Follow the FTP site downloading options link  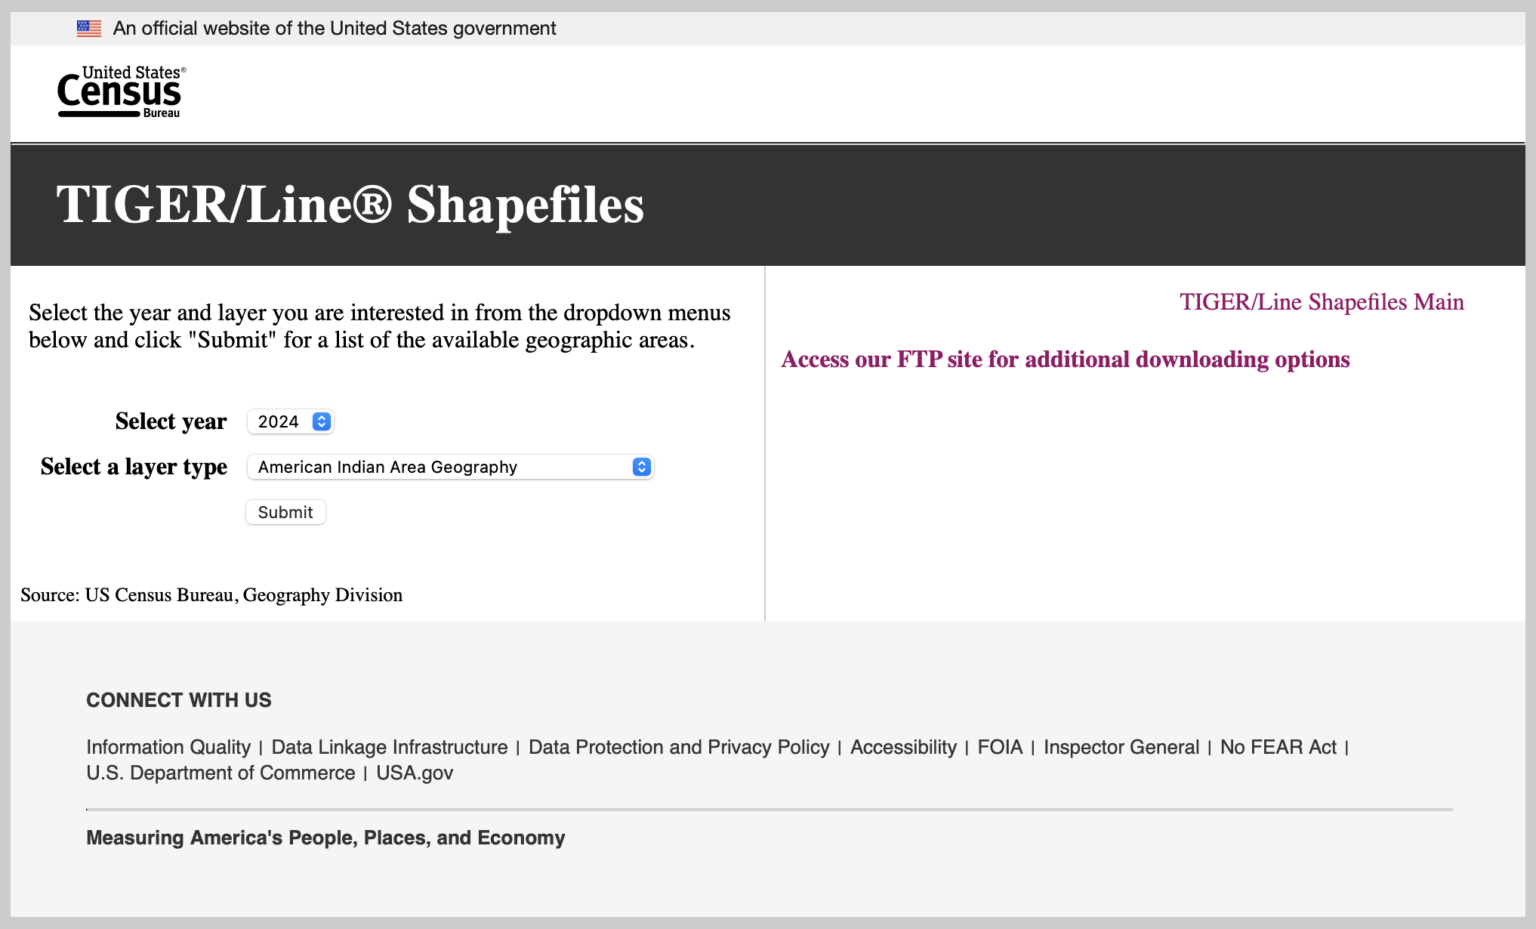[1065, 359]
